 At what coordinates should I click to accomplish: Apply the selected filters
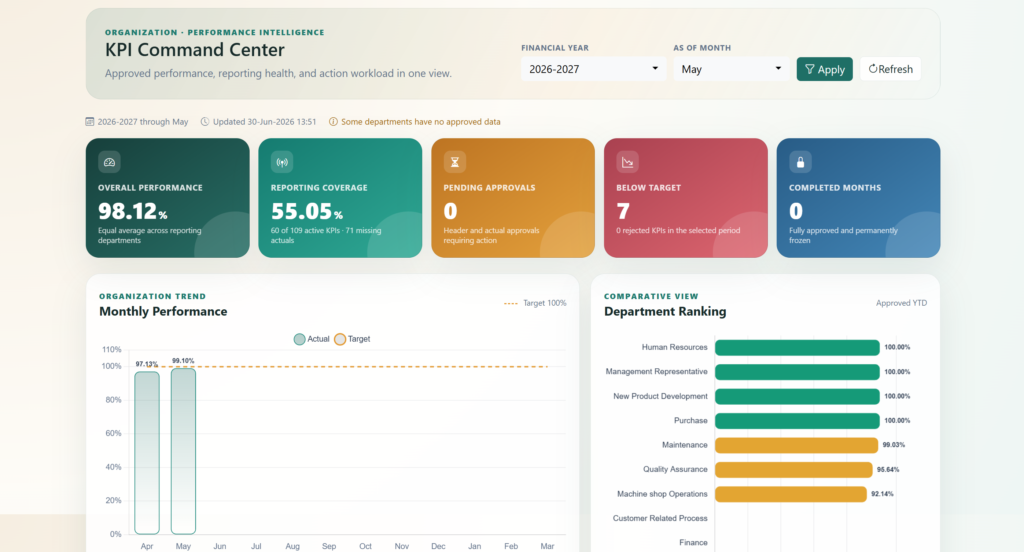(x=824, y=69)
